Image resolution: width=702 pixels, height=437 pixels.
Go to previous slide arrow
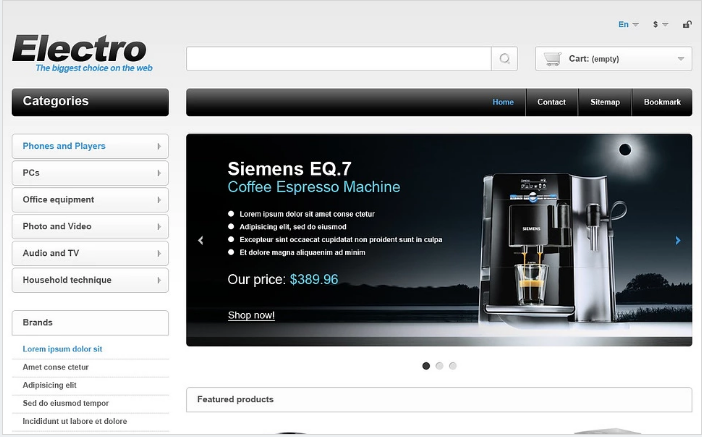point(201,240)
